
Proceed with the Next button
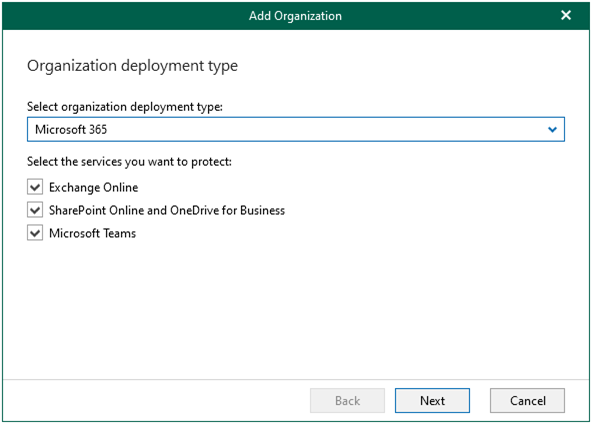432,400
